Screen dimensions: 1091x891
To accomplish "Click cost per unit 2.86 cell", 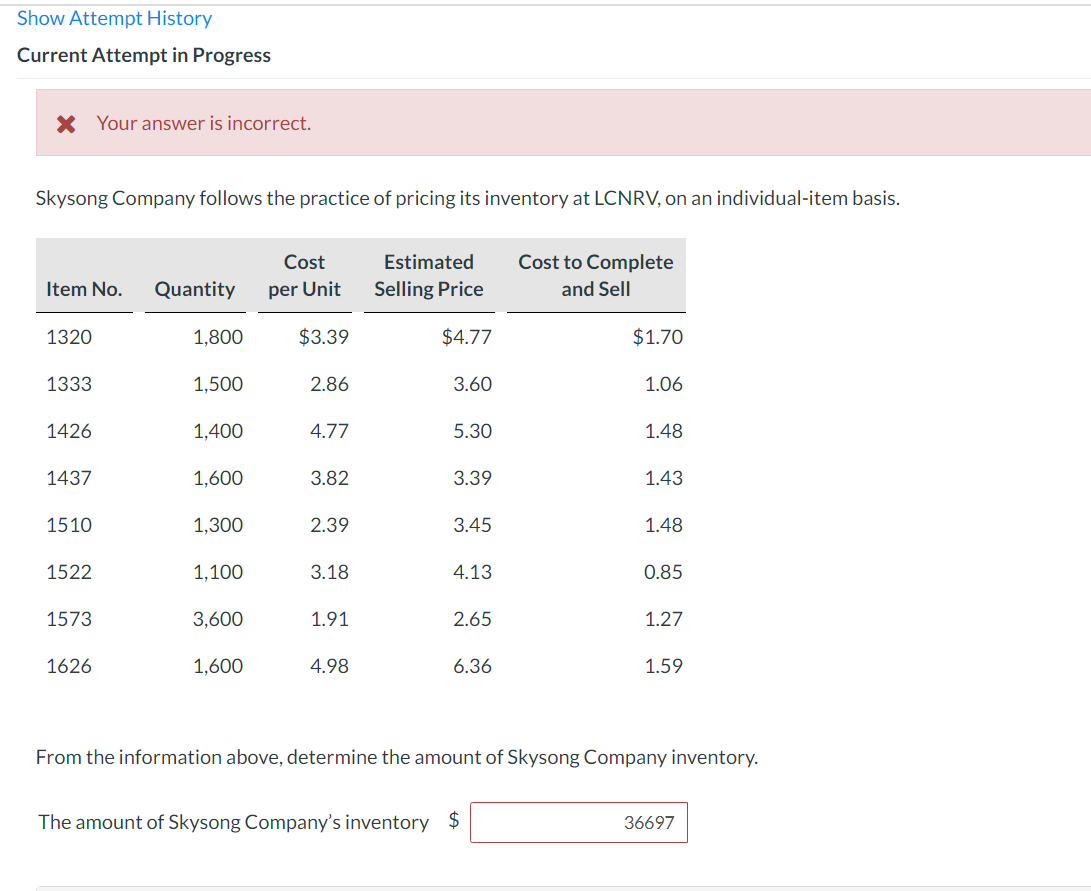I will [329, 384].
